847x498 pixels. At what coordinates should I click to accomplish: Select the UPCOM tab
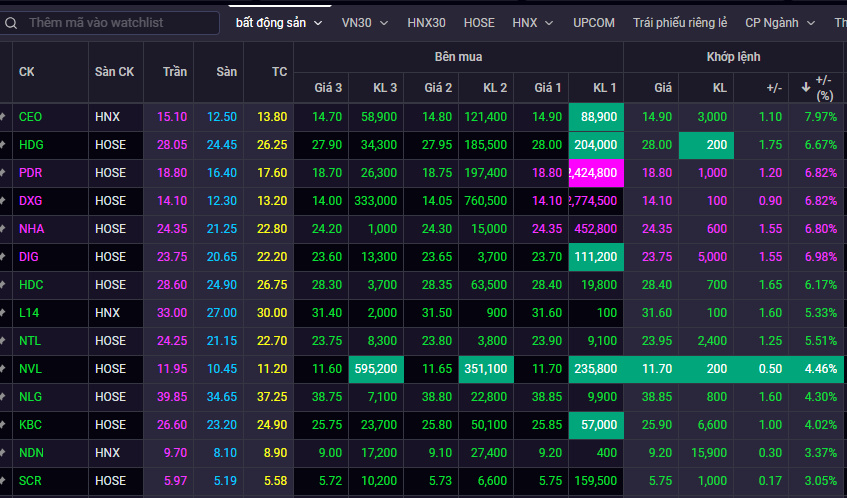point(594,22)
